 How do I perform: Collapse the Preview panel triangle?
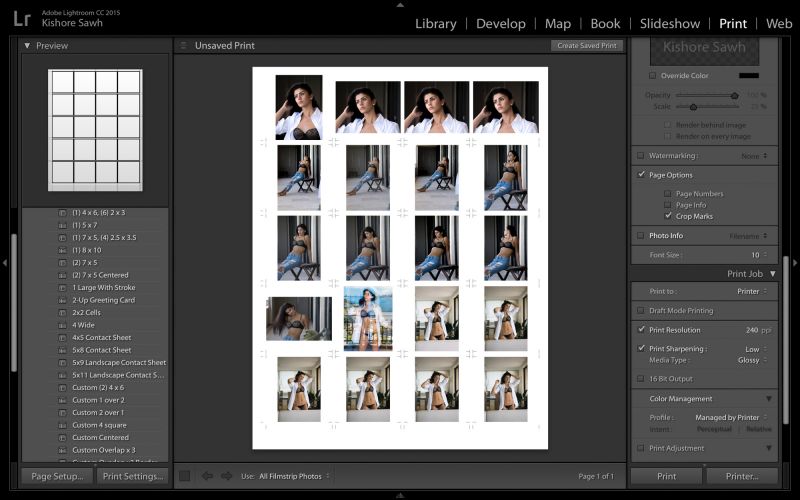coord(27,46)
